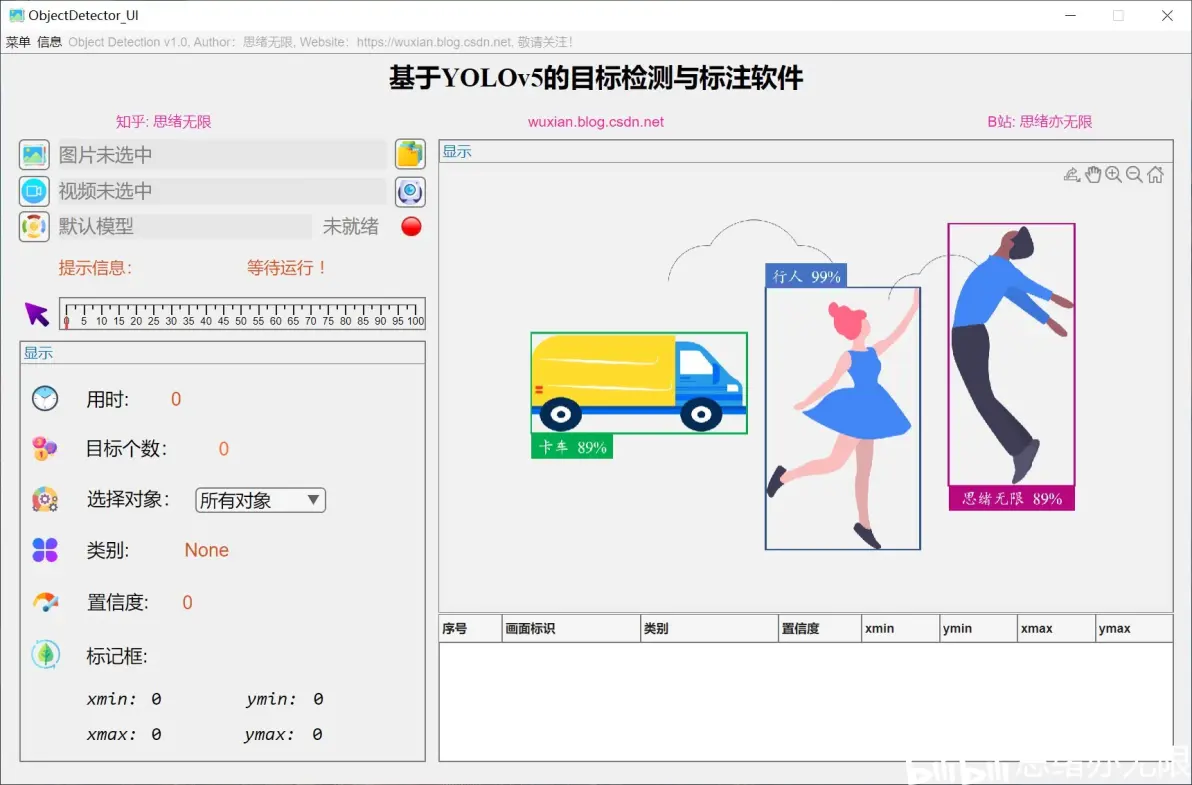
Task: Select the pan hand tool
Action: 1093,175
